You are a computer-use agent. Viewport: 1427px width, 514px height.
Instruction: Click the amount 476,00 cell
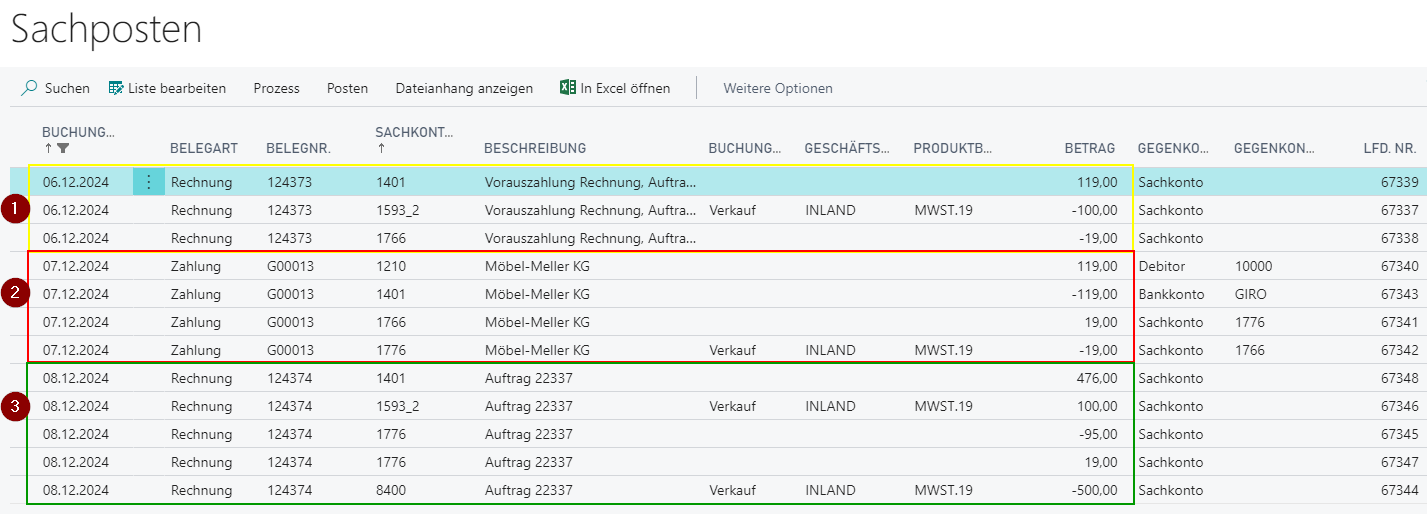click(1096, 378)
